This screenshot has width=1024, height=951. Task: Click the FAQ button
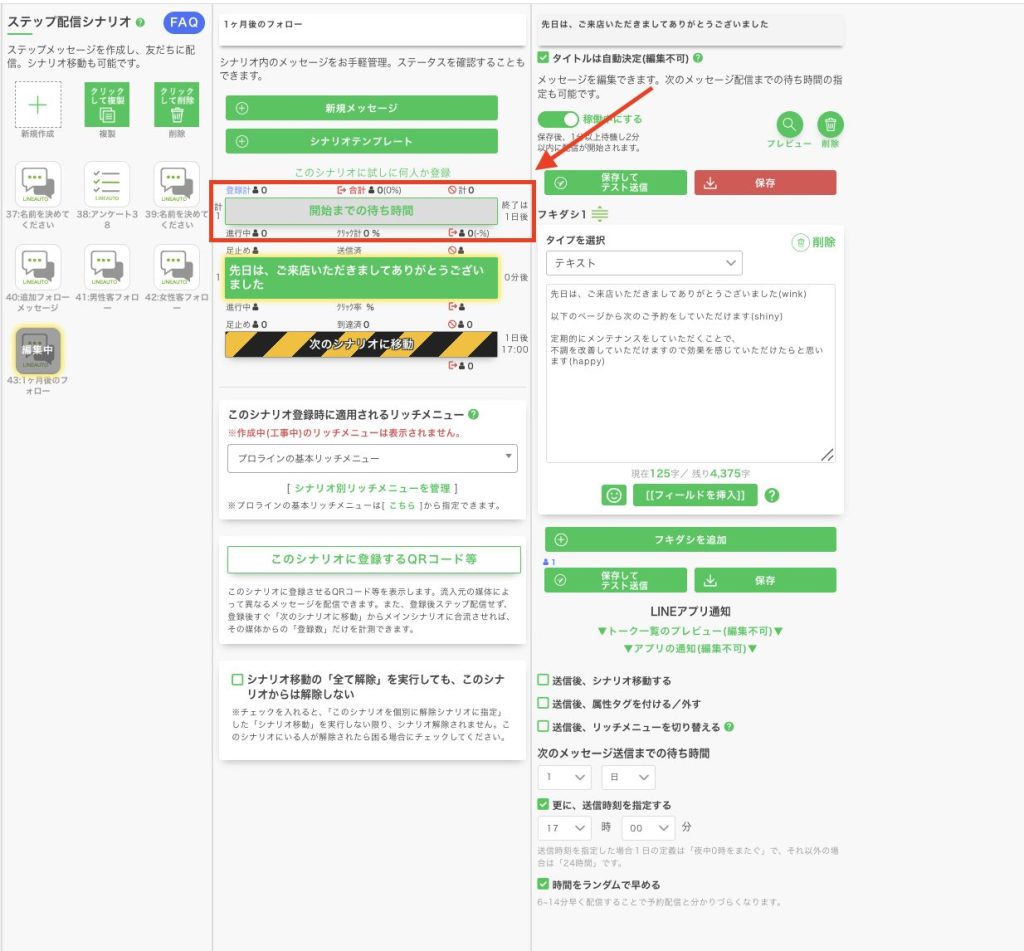[x=184, y=22]
